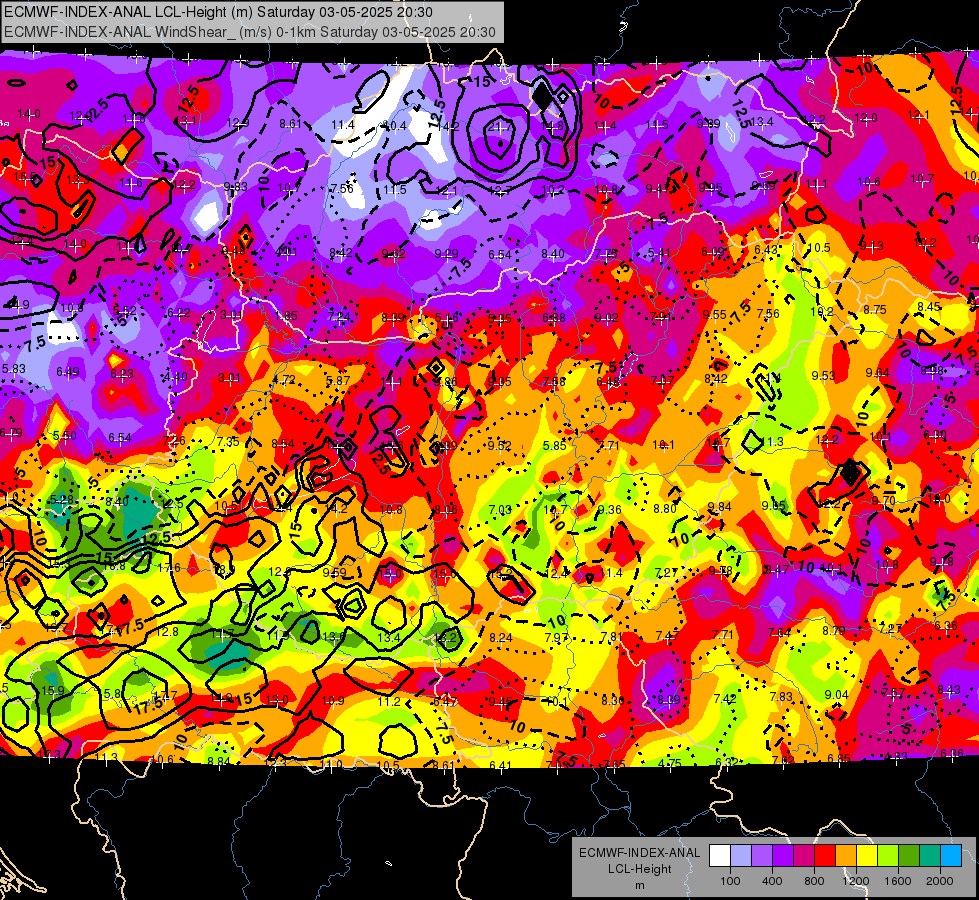Click the orange legend swatch
The image size is (979, 900).
(846, 855)
